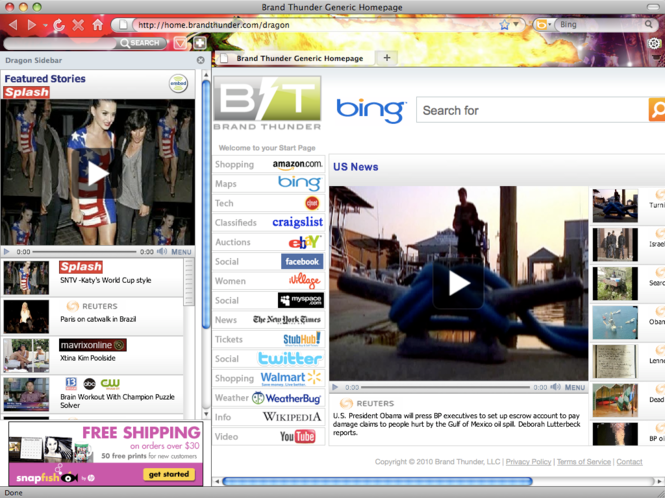Image resolution: width=665 pixels, height=498 pixels.
Task: Open Maps bing link
Action: tap(269, 184)
